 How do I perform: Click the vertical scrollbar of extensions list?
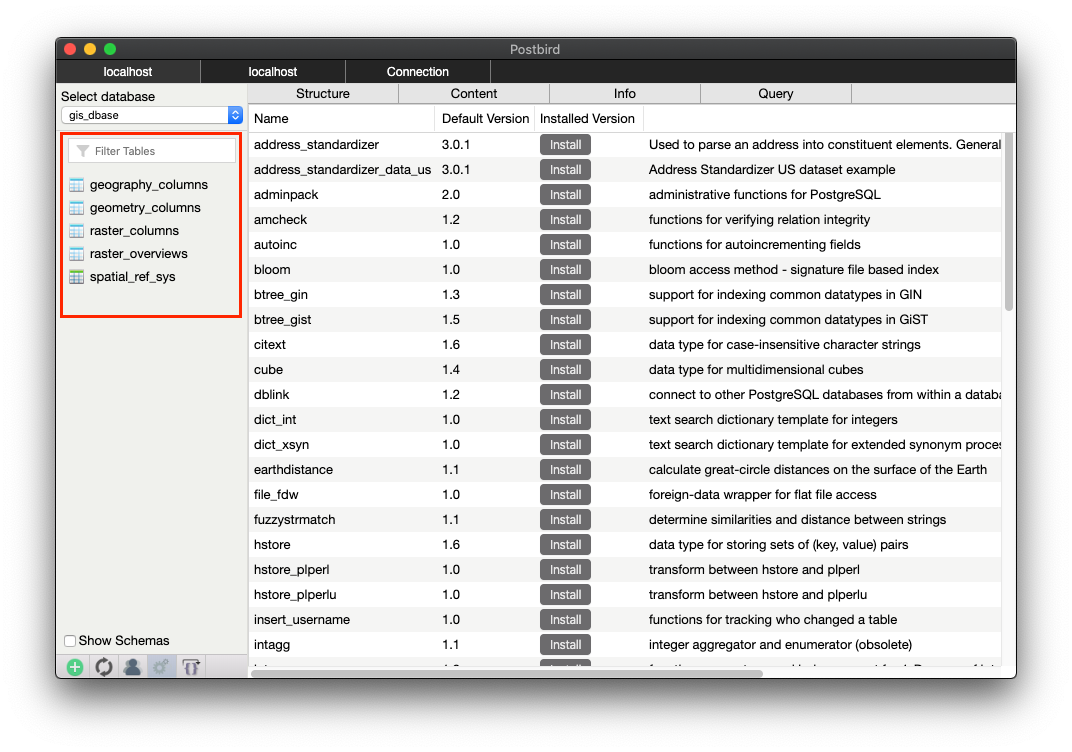pos(1008,220)
